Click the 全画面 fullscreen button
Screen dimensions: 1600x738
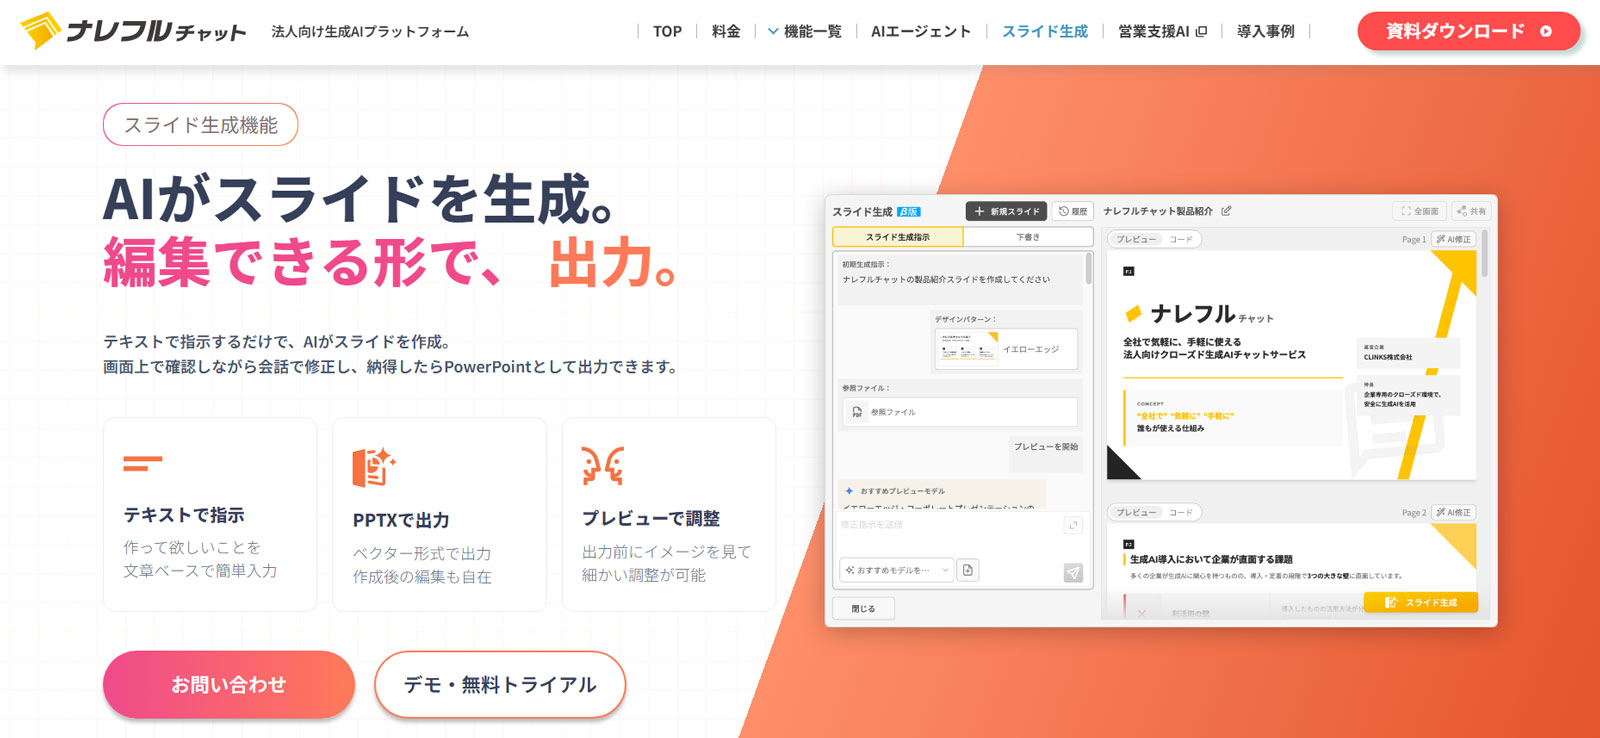click(x=1420, y=211)
